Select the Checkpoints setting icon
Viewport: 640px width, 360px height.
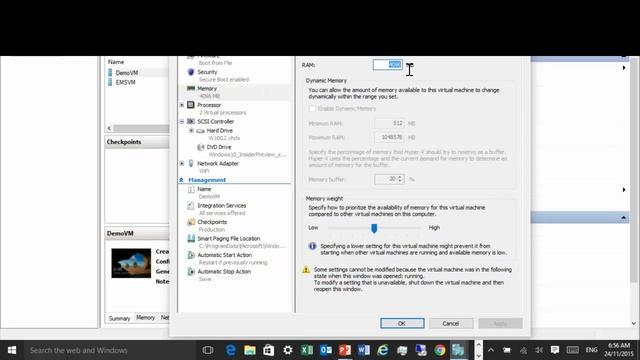(x=191, y=222)
